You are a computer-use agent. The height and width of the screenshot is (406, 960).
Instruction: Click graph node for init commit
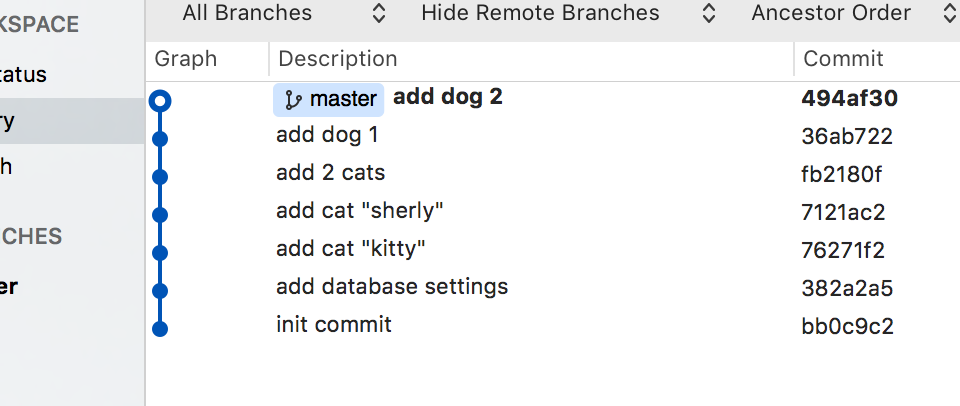pos(160,327)
